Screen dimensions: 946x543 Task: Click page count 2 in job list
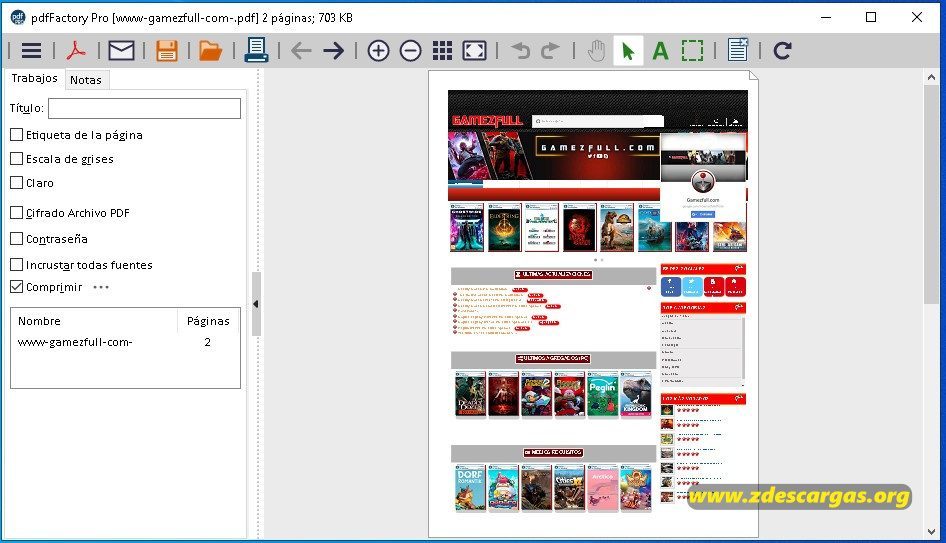click(x=208, y=342)
